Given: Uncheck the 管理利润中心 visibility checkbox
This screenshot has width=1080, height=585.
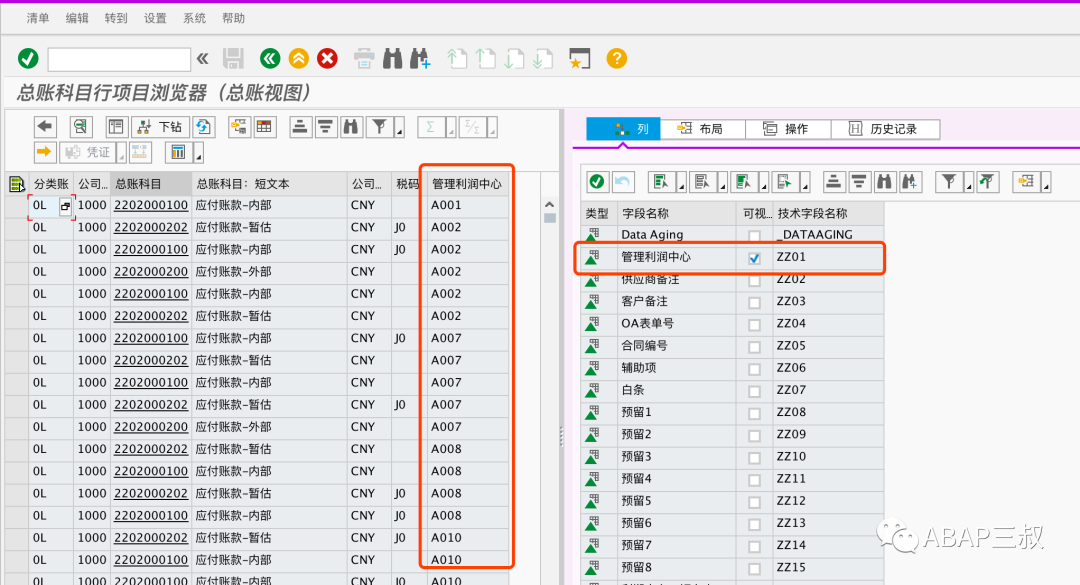Looking at the screenshot, I should (754, 258).
